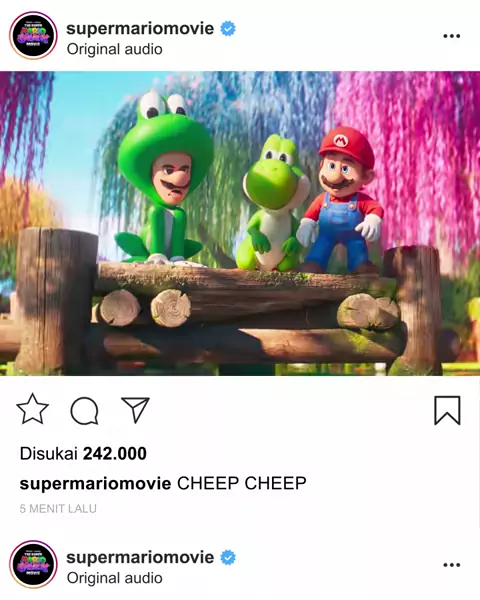Tap verified badge beside first supermariomovie name
Viewport: 480px width, 600px height.
click(x=228, y=29)
